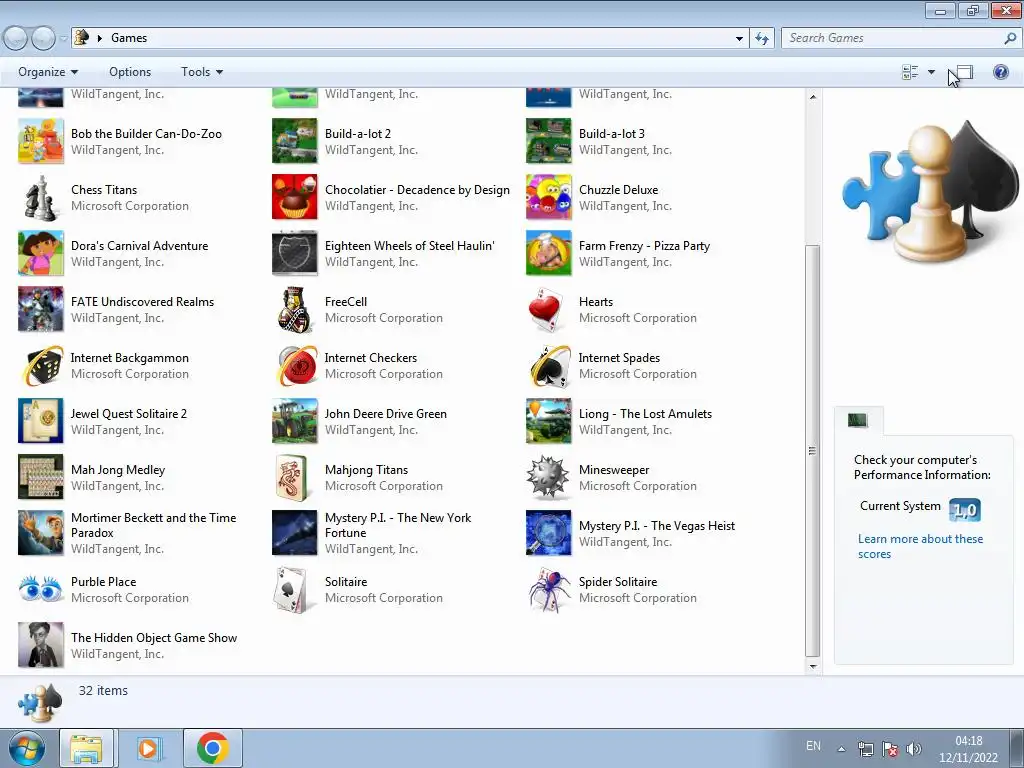
Task: Select Mystery P.I. New York Fortune icon
Action: pyautogui.click(x=295, y=534)
